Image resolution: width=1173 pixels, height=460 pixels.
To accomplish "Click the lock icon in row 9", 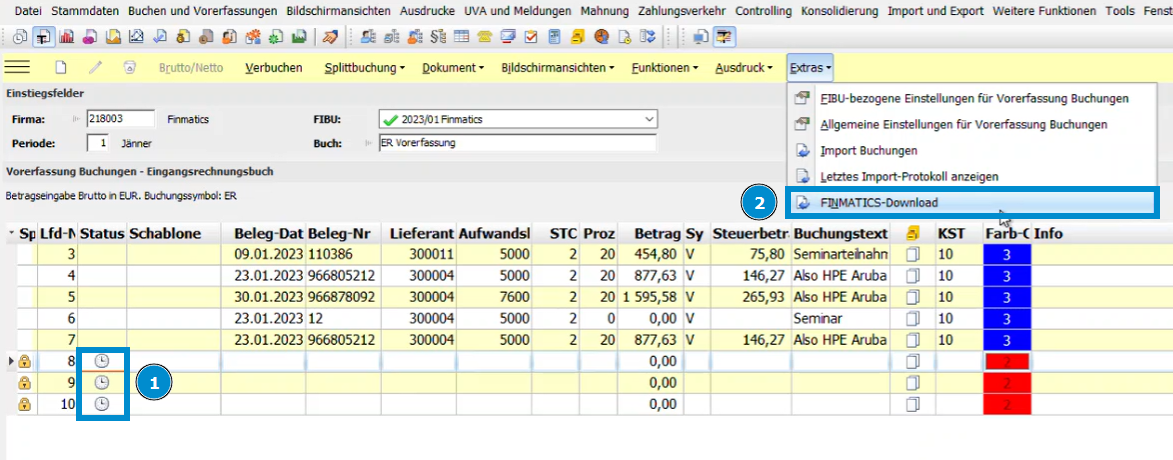I will (x=25, y=383).
